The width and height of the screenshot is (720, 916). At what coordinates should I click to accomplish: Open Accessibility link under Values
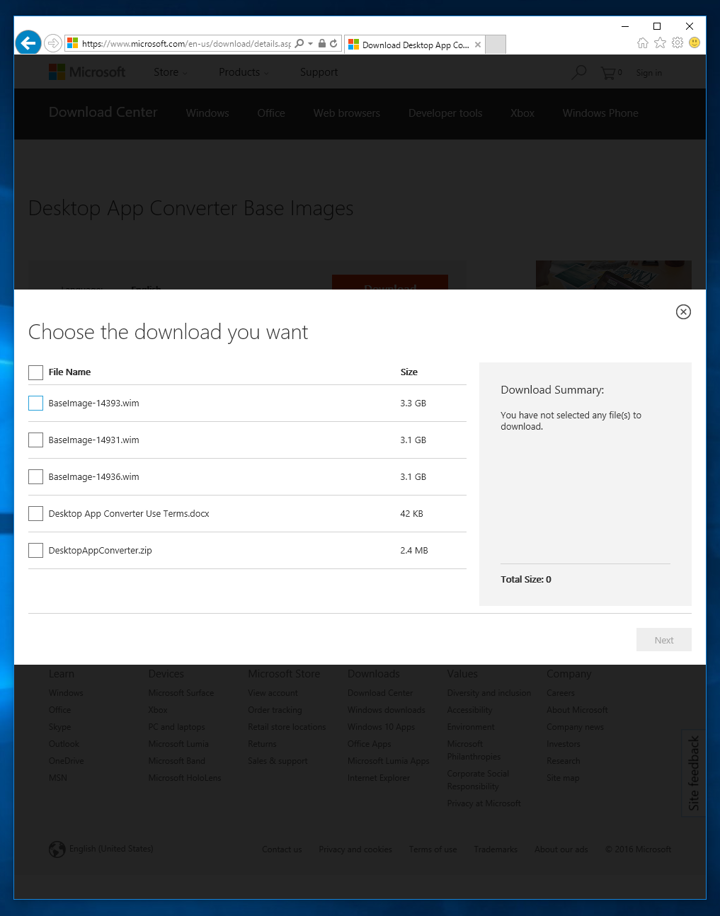pyautogui.click(x=469, y=710)
